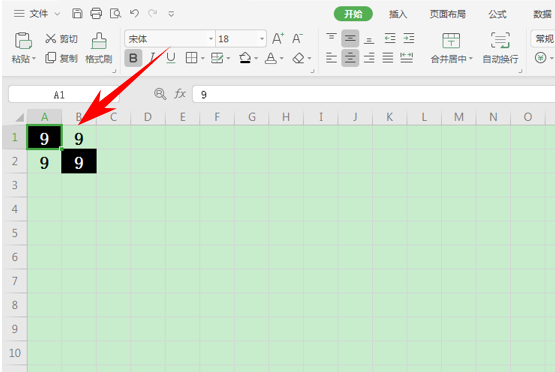555x372 pixels.
Task: Click the increase font size icon
Action: coord(278,38)
